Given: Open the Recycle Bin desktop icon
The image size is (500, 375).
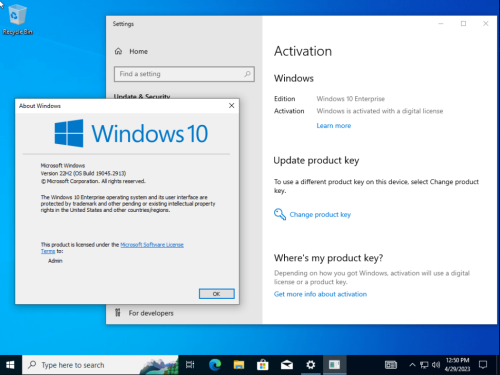Looking at the screenshot, I should click(17, 20).
